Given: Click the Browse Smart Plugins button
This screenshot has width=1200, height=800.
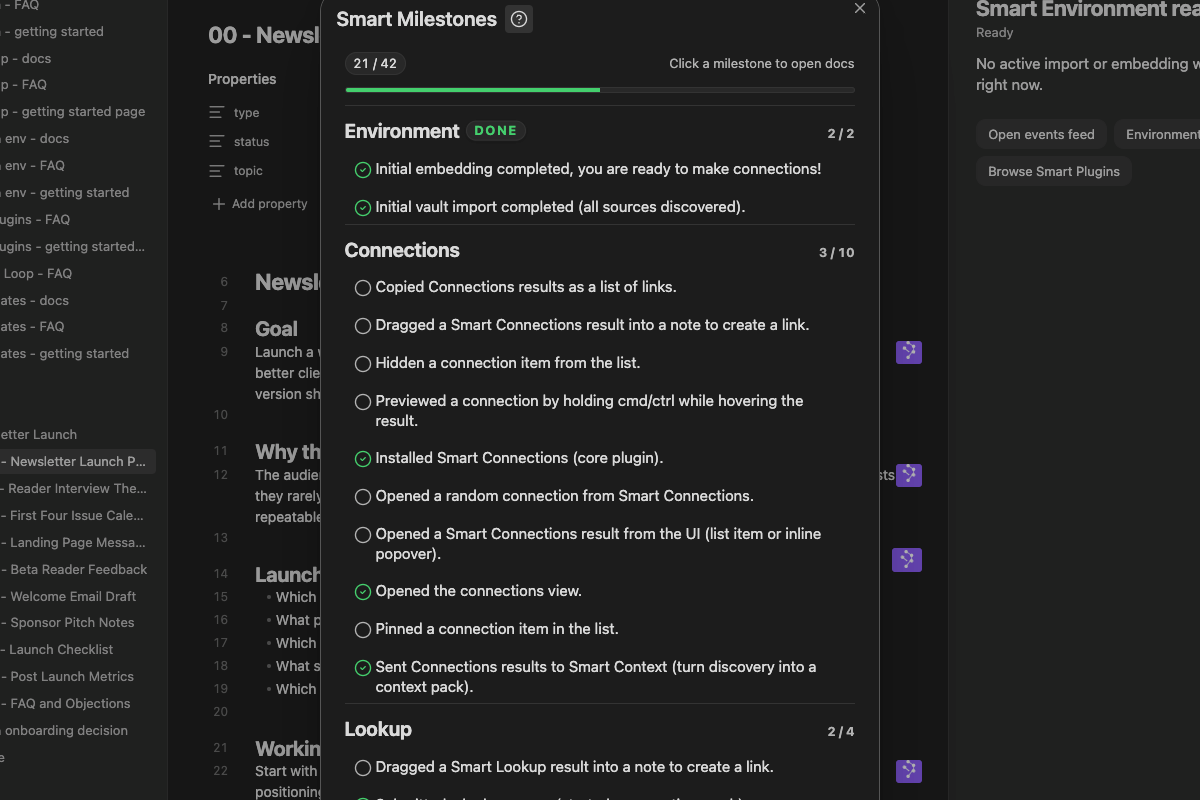Looking at the screenshot, I should click(x=1054, y=171).
